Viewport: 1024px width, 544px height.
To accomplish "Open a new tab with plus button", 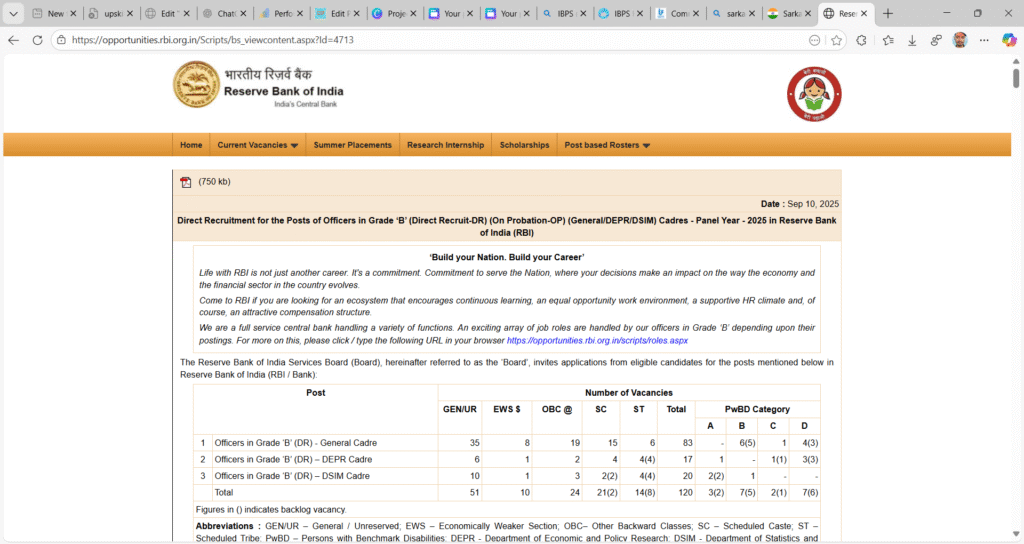I will click(x=888, y=14).
